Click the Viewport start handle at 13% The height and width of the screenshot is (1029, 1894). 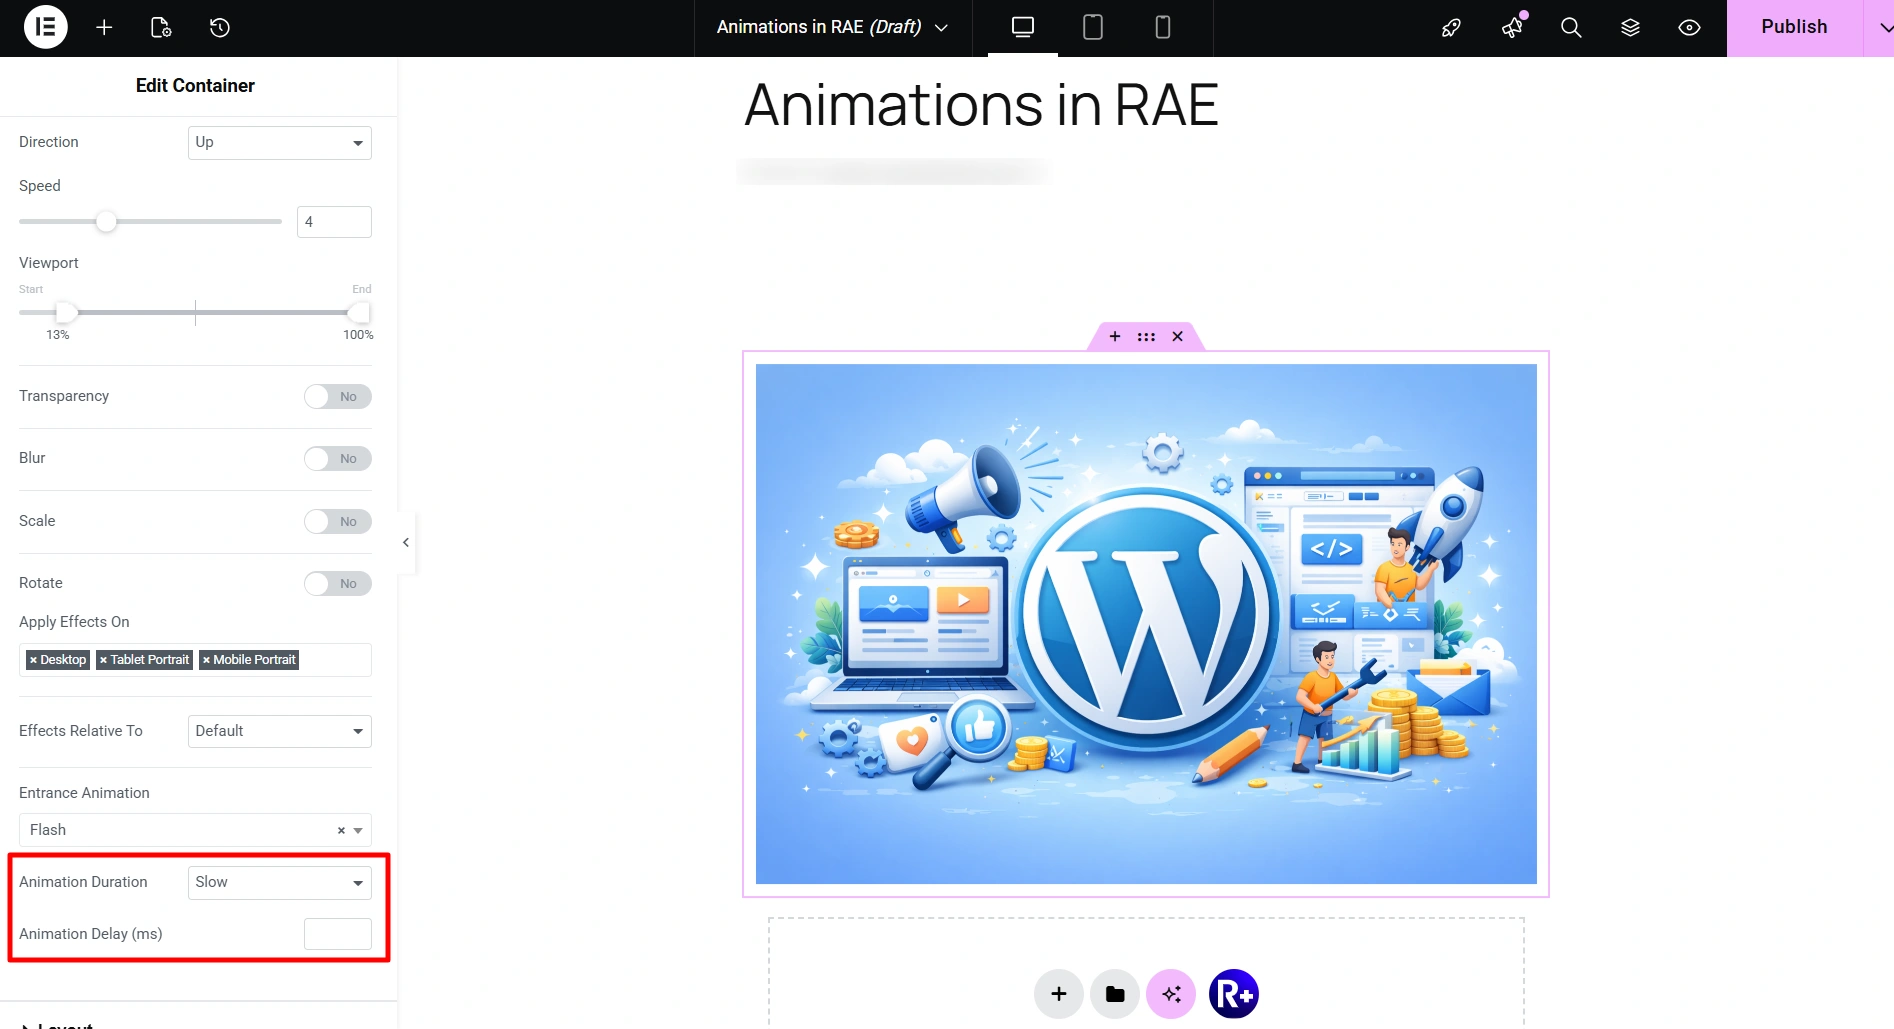tap(66, 313)
